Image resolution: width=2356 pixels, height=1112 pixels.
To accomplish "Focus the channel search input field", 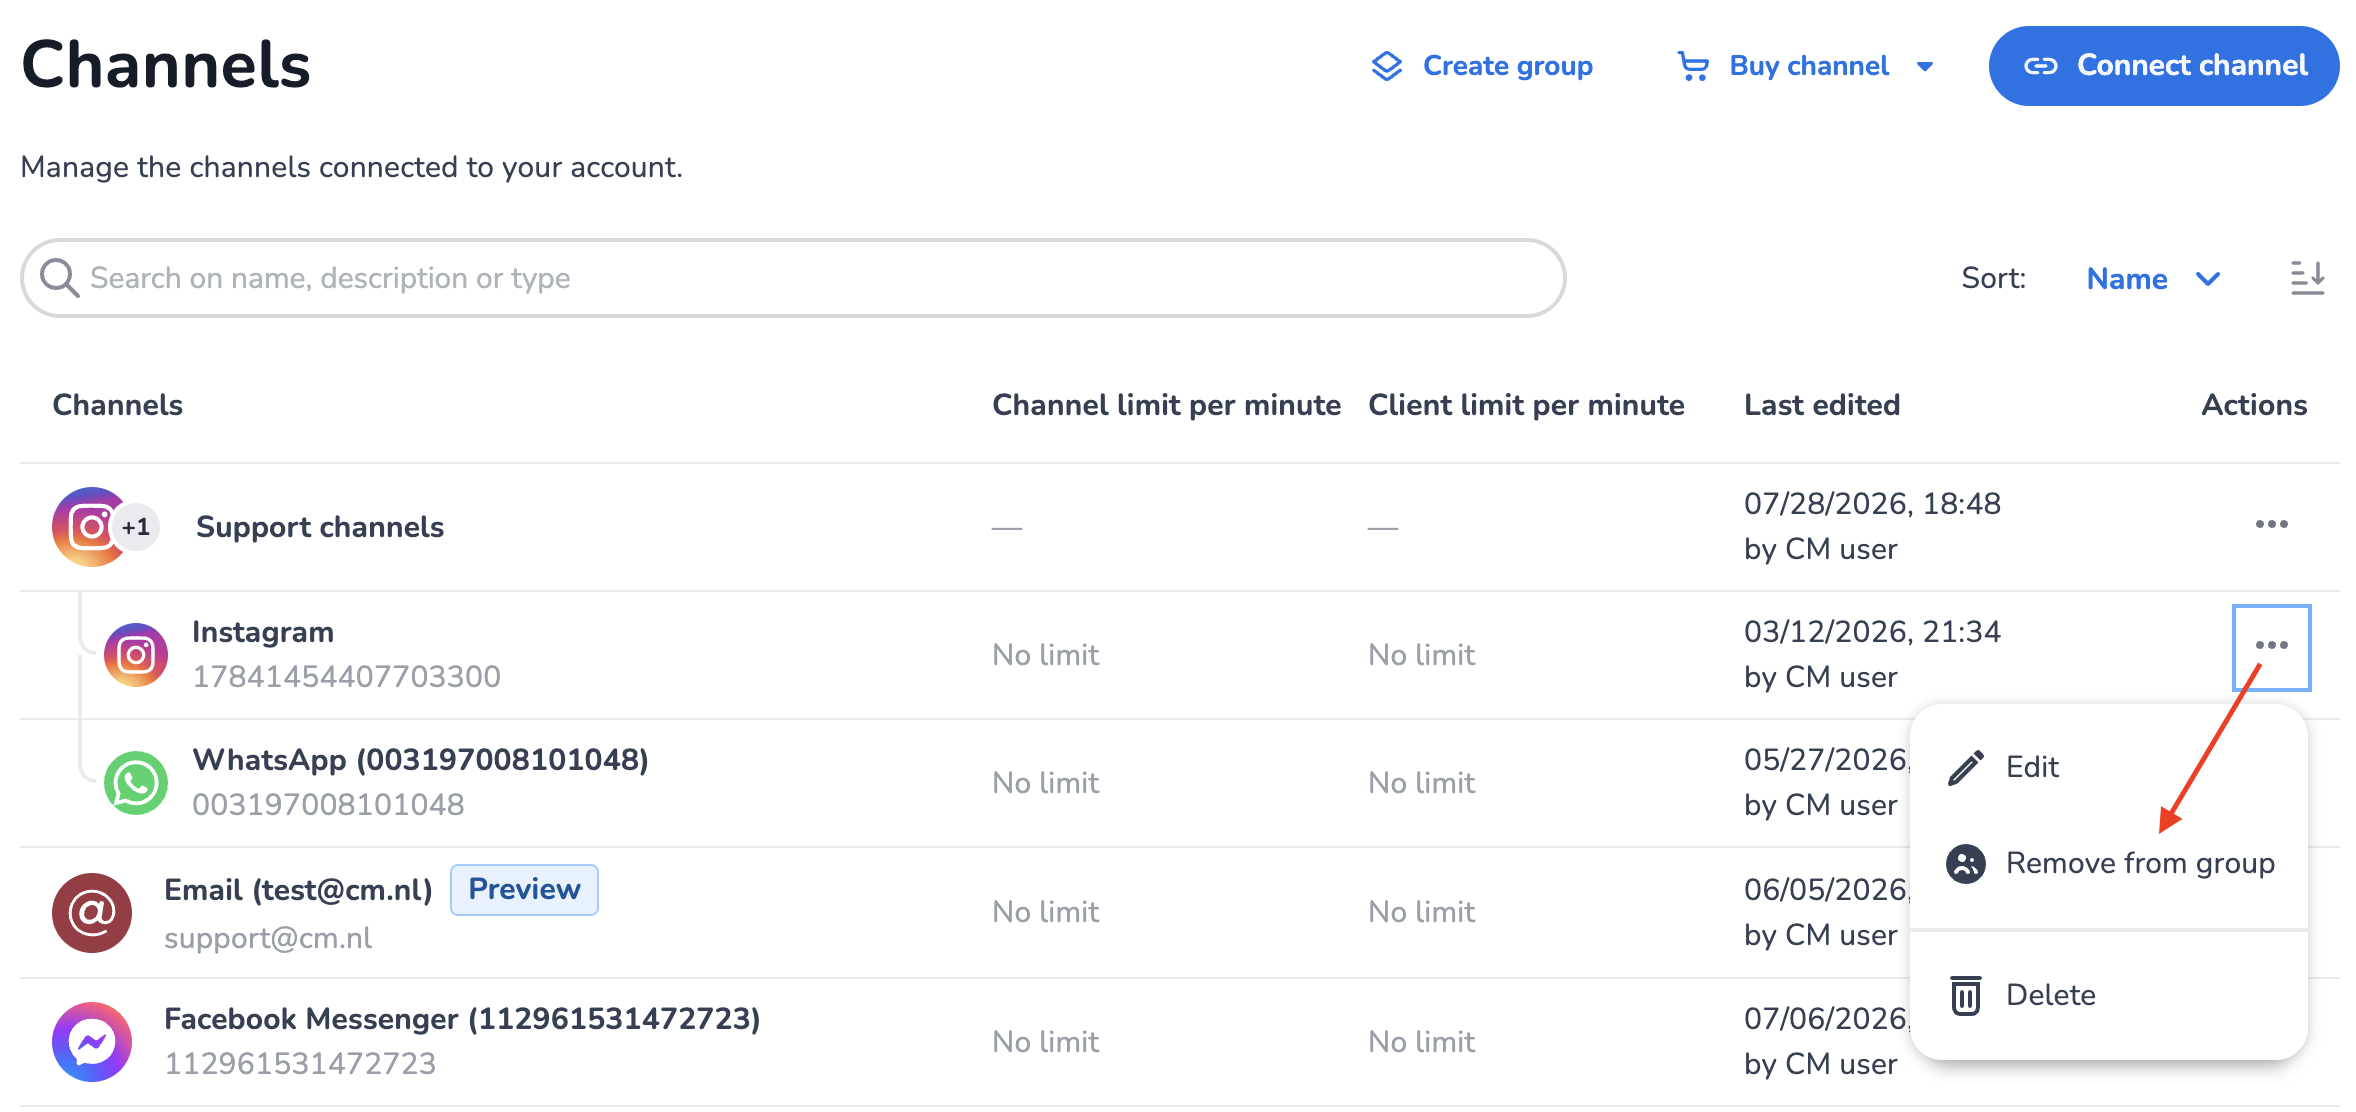I will [793, 278].
